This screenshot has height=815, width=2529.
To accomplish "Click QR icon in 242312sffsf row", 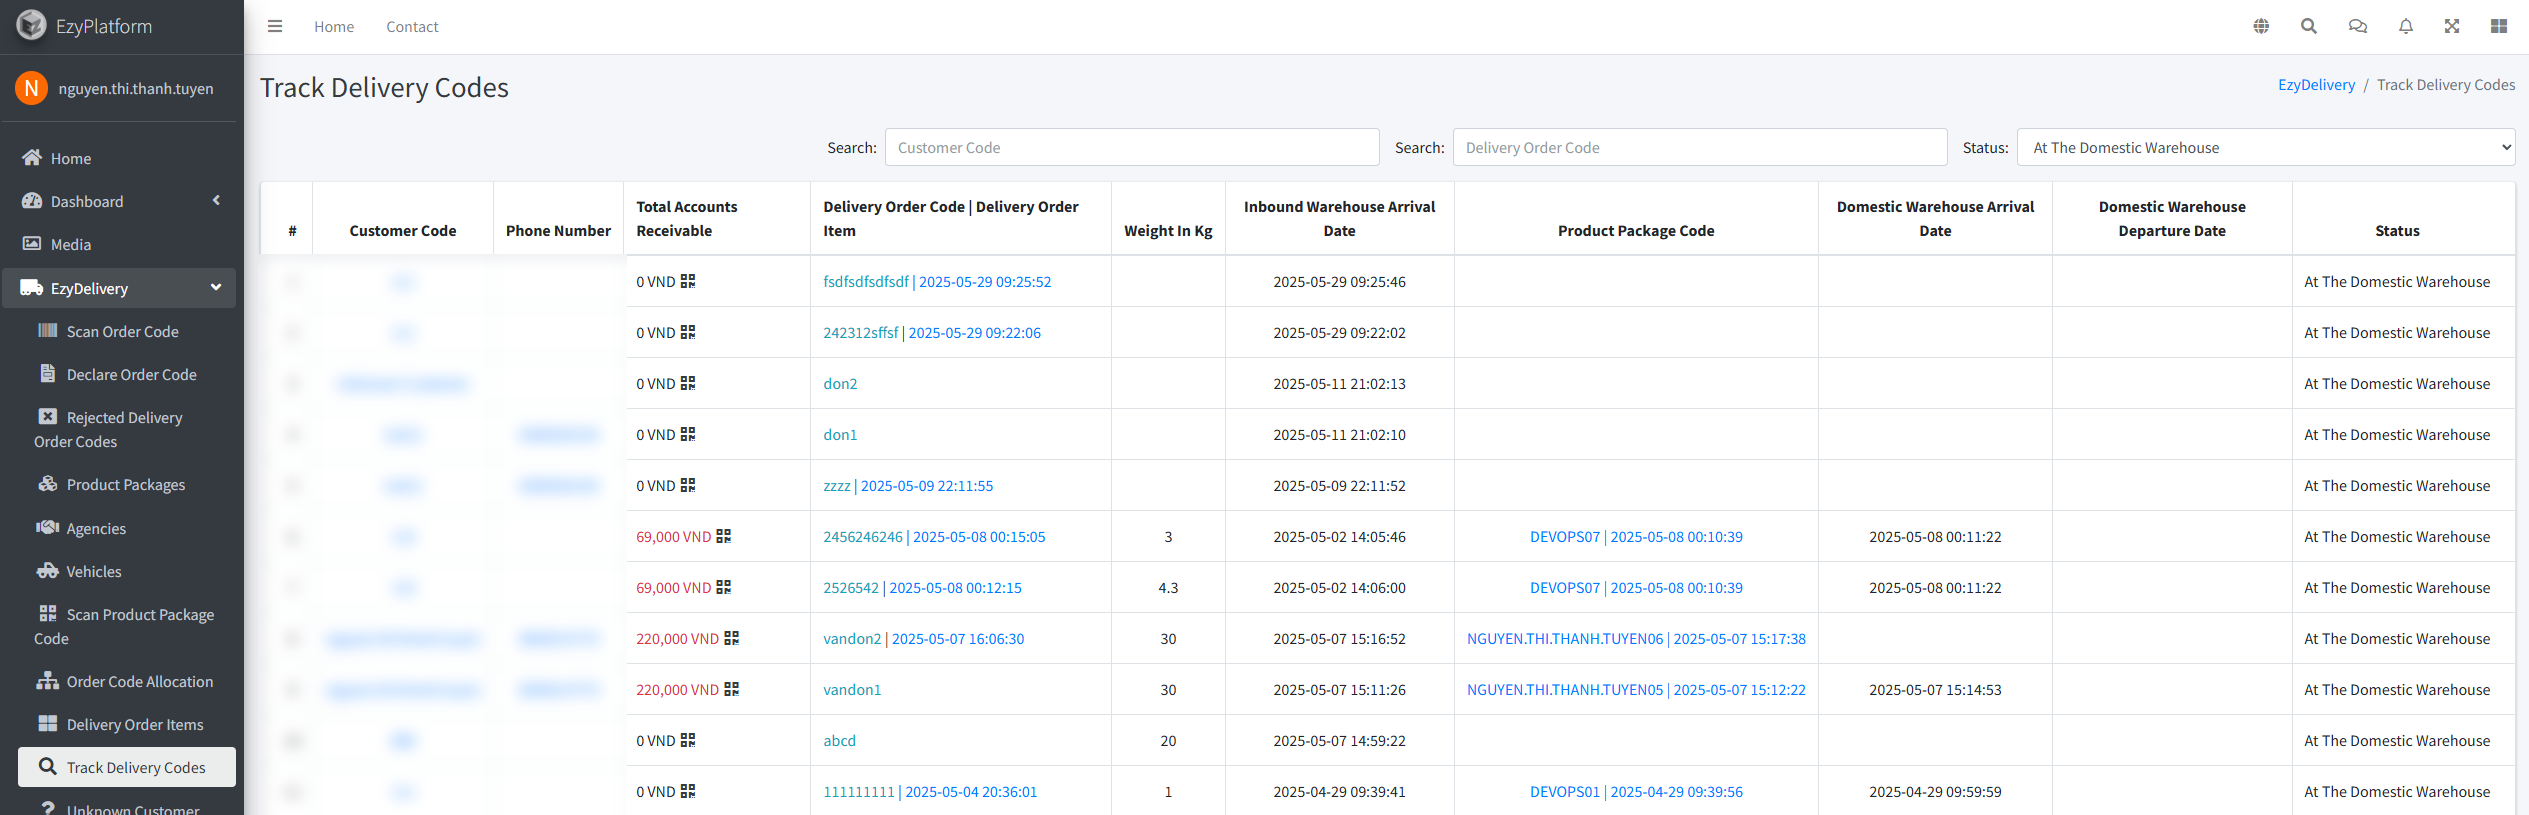I will coord(688,332).
